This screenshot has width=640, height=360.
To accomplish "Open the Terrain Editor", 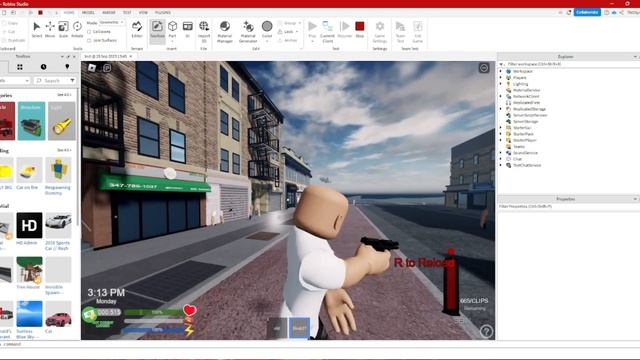I will pos(137,29).
